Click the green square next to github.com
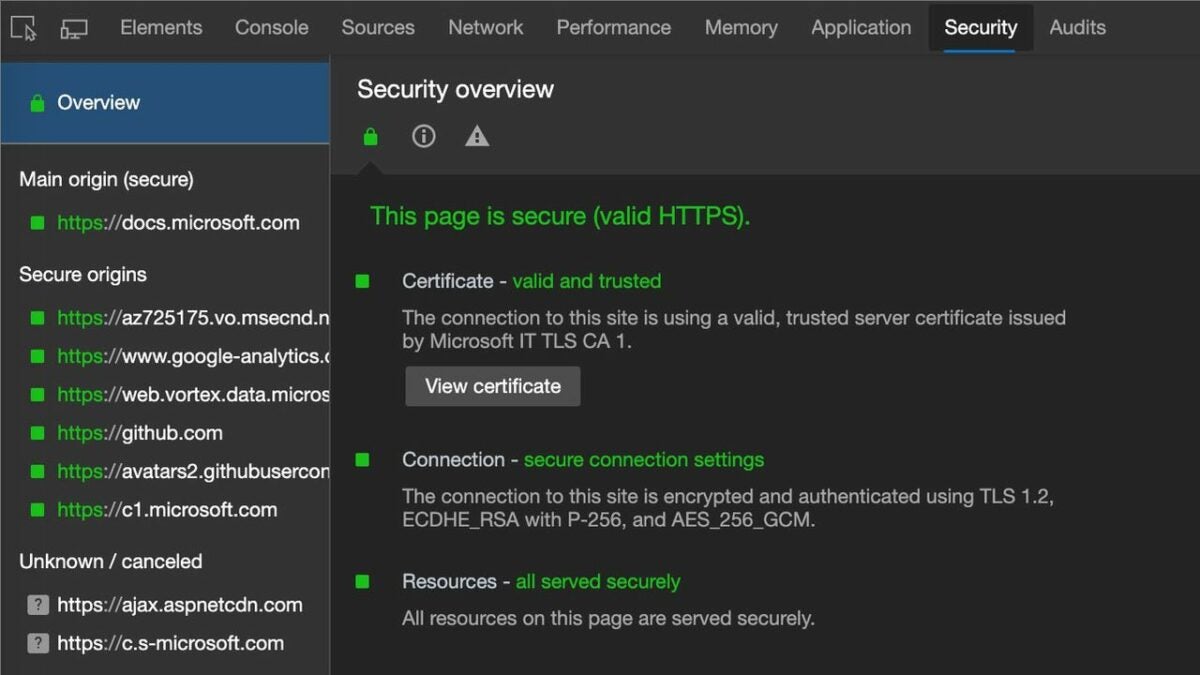Image resolution: width=1200 pixels, height=675 pixels. [x=37, y=433]
